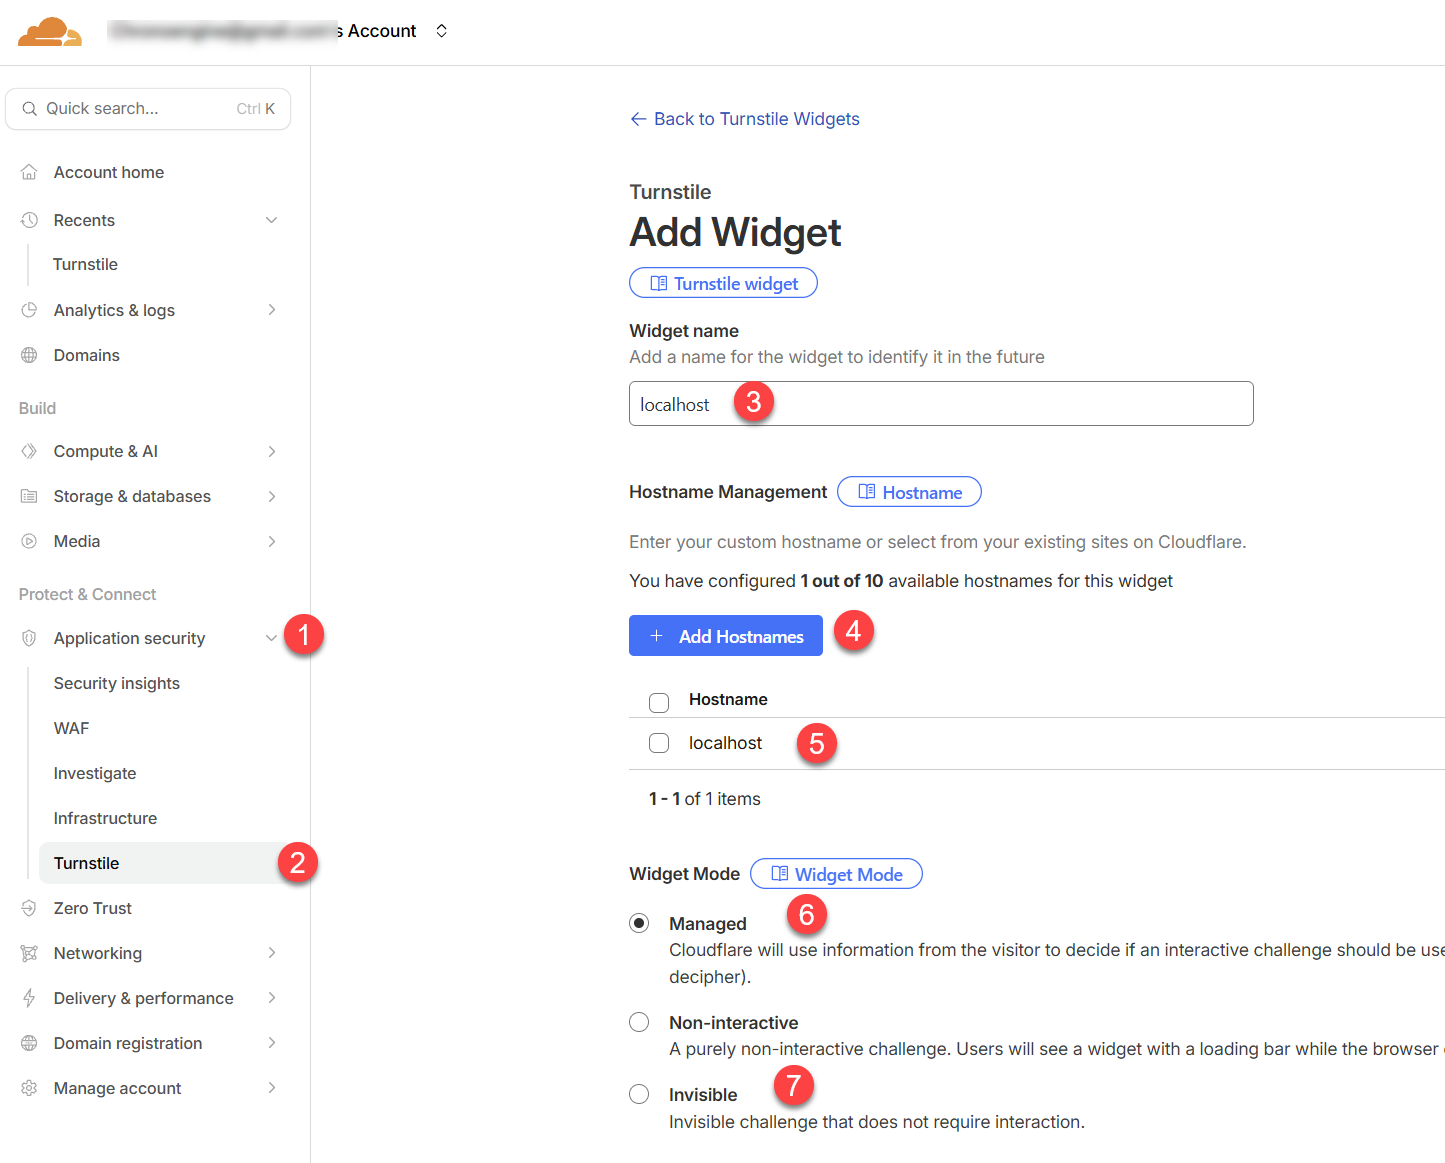Click the Account home icon
This screenshot has width=1445, height=1163.
(x=29, y=171)
